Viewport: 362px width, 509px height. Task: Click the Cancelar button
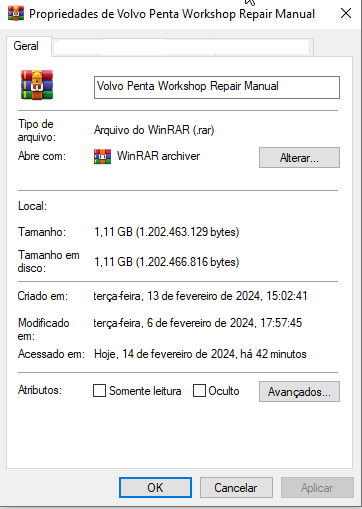[x=236, y=488]
